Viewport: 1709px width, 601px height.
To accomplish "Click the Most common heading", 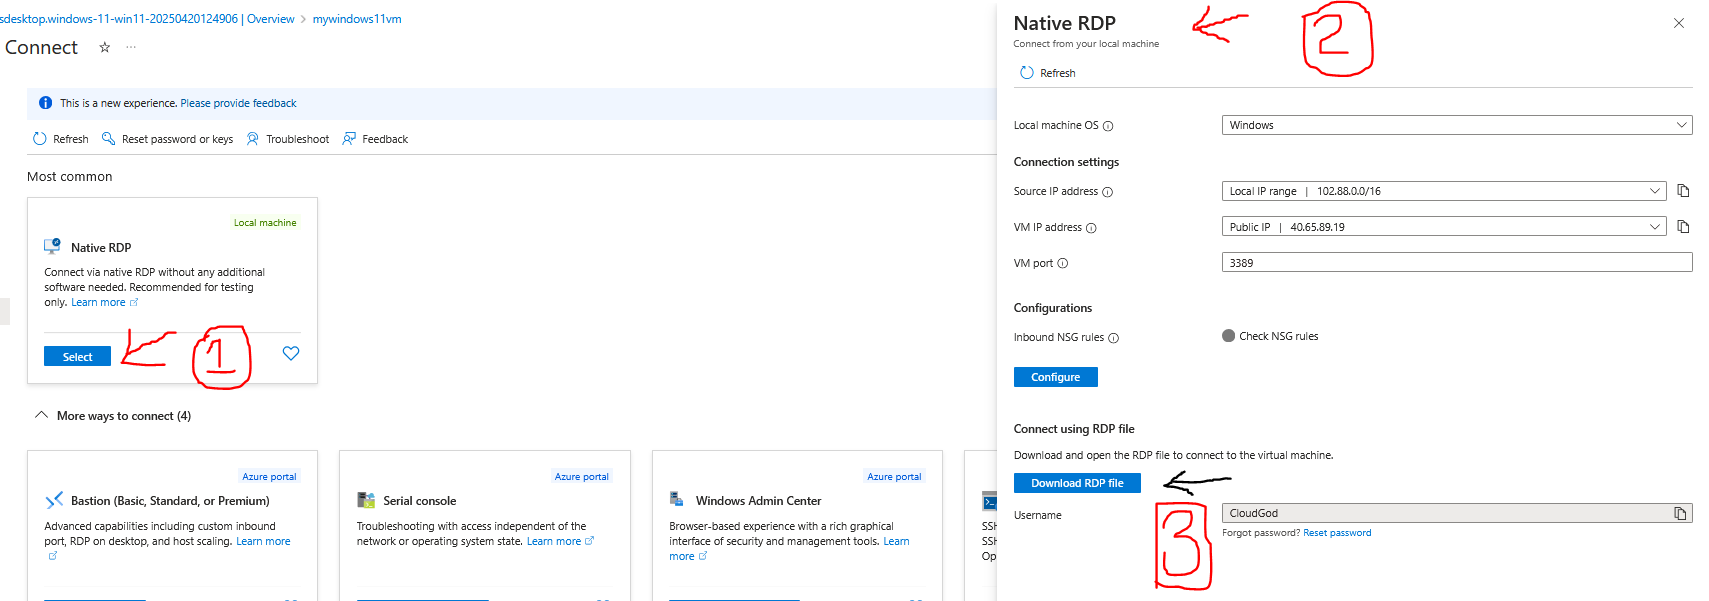I will (70, 176).
